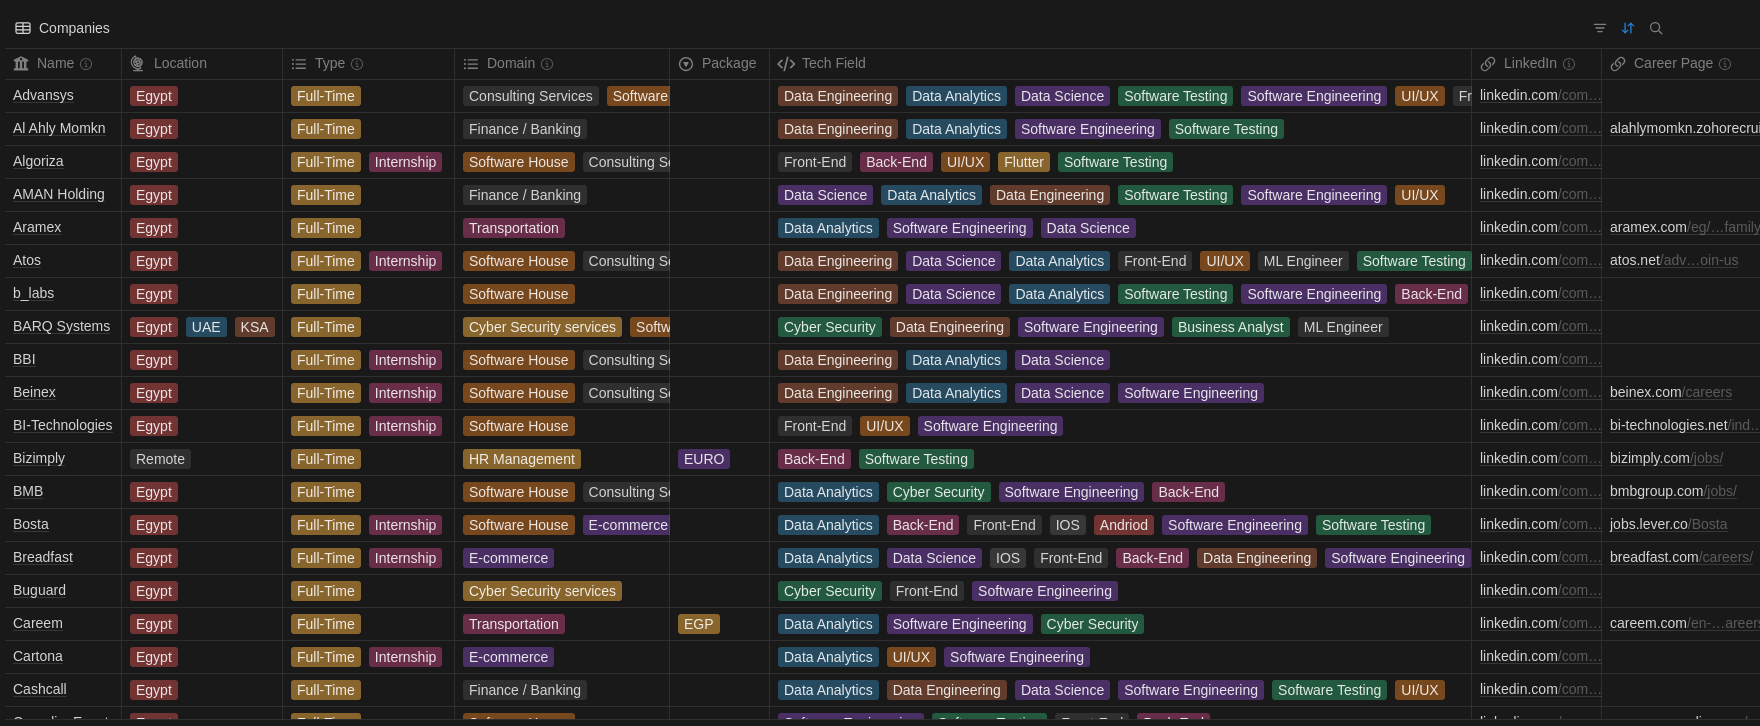Image resolution: width=1760 pixels, height=726 pixels.
Task: Open atos.net career page link
Action: point(1674,260)
